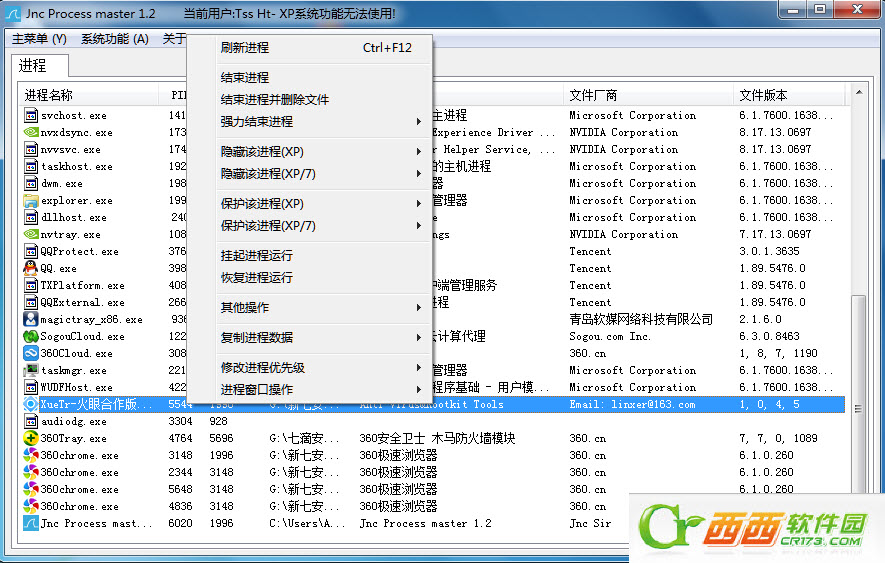The width and height of the screenshot is (885, 563).
Task: Click the nvxdsync.exe NVIDIA icon
Action: (30, 132)
